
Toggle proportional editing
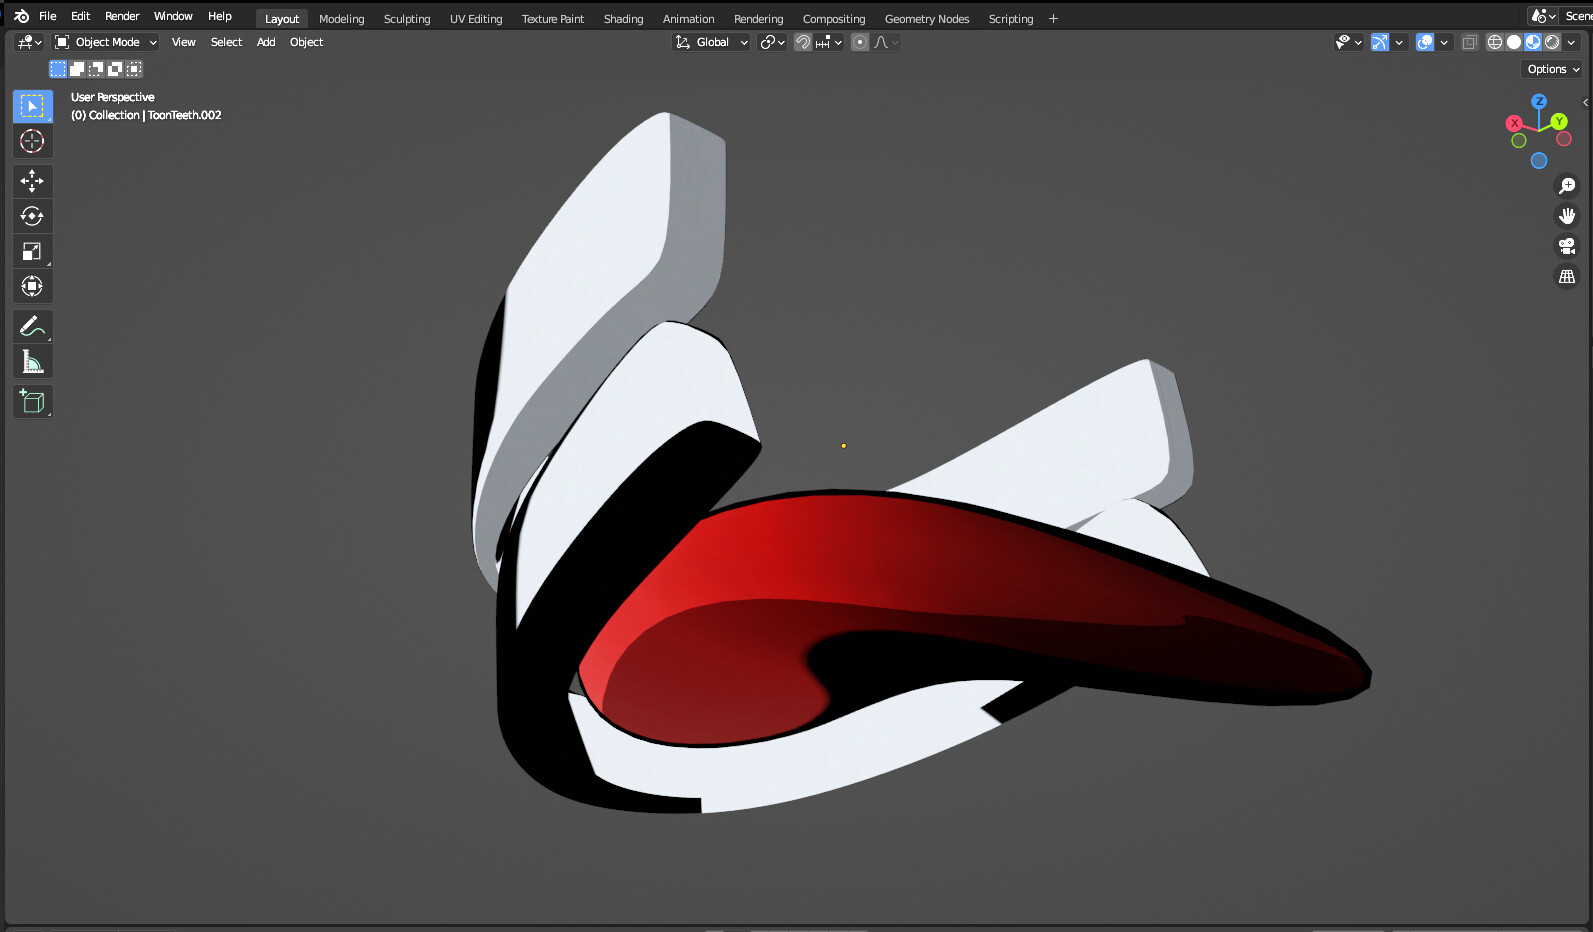click(x=860, y=42)
